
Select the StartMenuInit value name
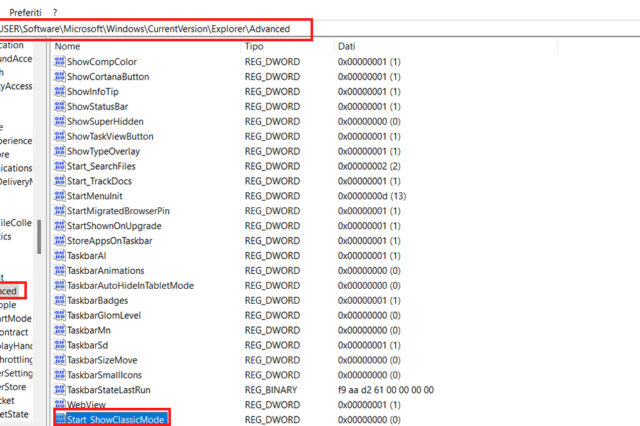pos(95,196)
